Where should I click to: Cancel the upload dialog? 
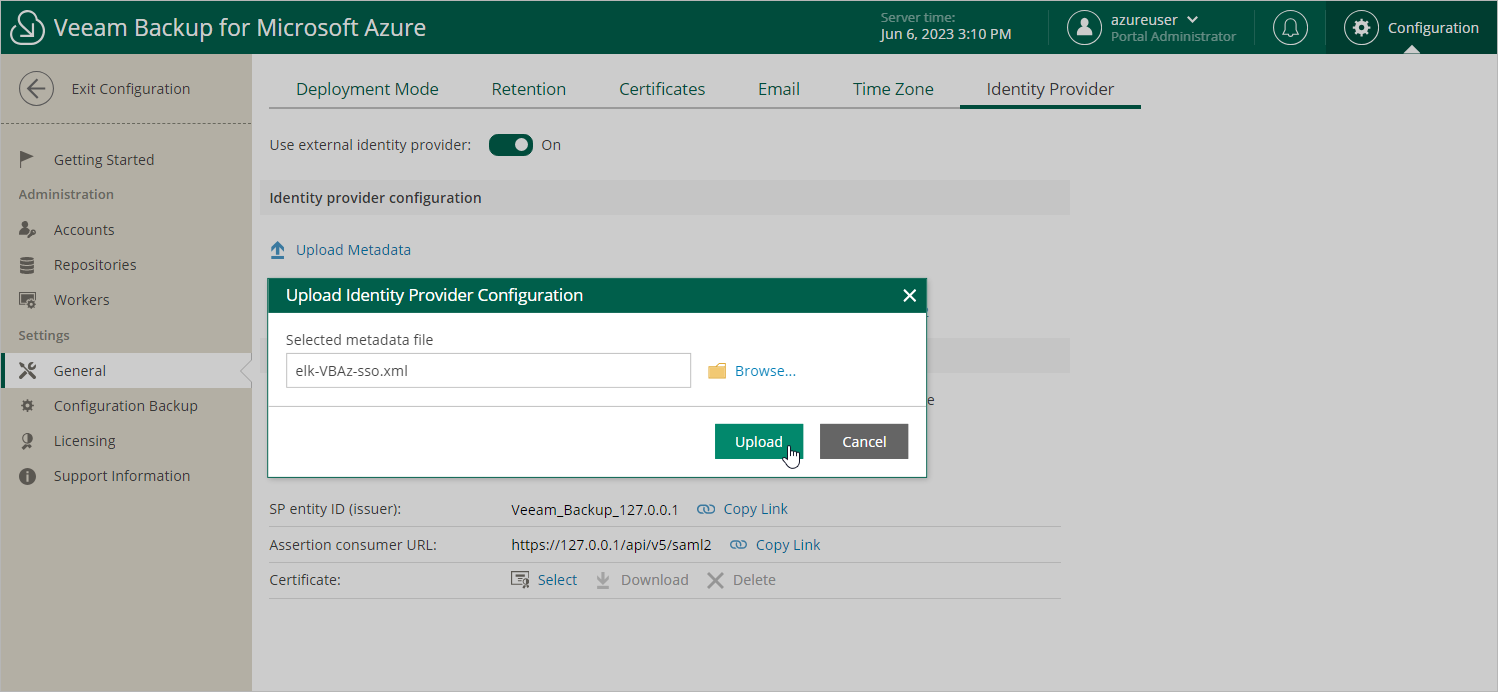pos(864,442)
